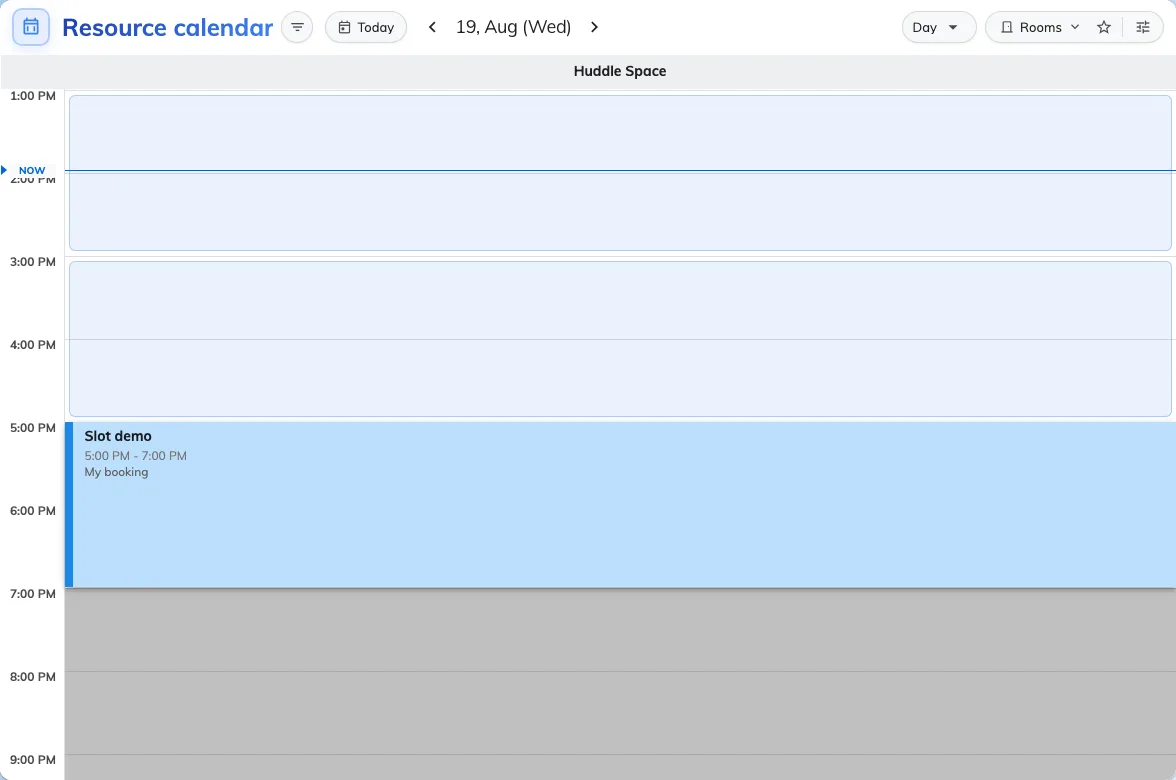The width and height of the screenshot is (1176, 780).
Task: Open the Slot demo booking
Action: coord(620,505)
